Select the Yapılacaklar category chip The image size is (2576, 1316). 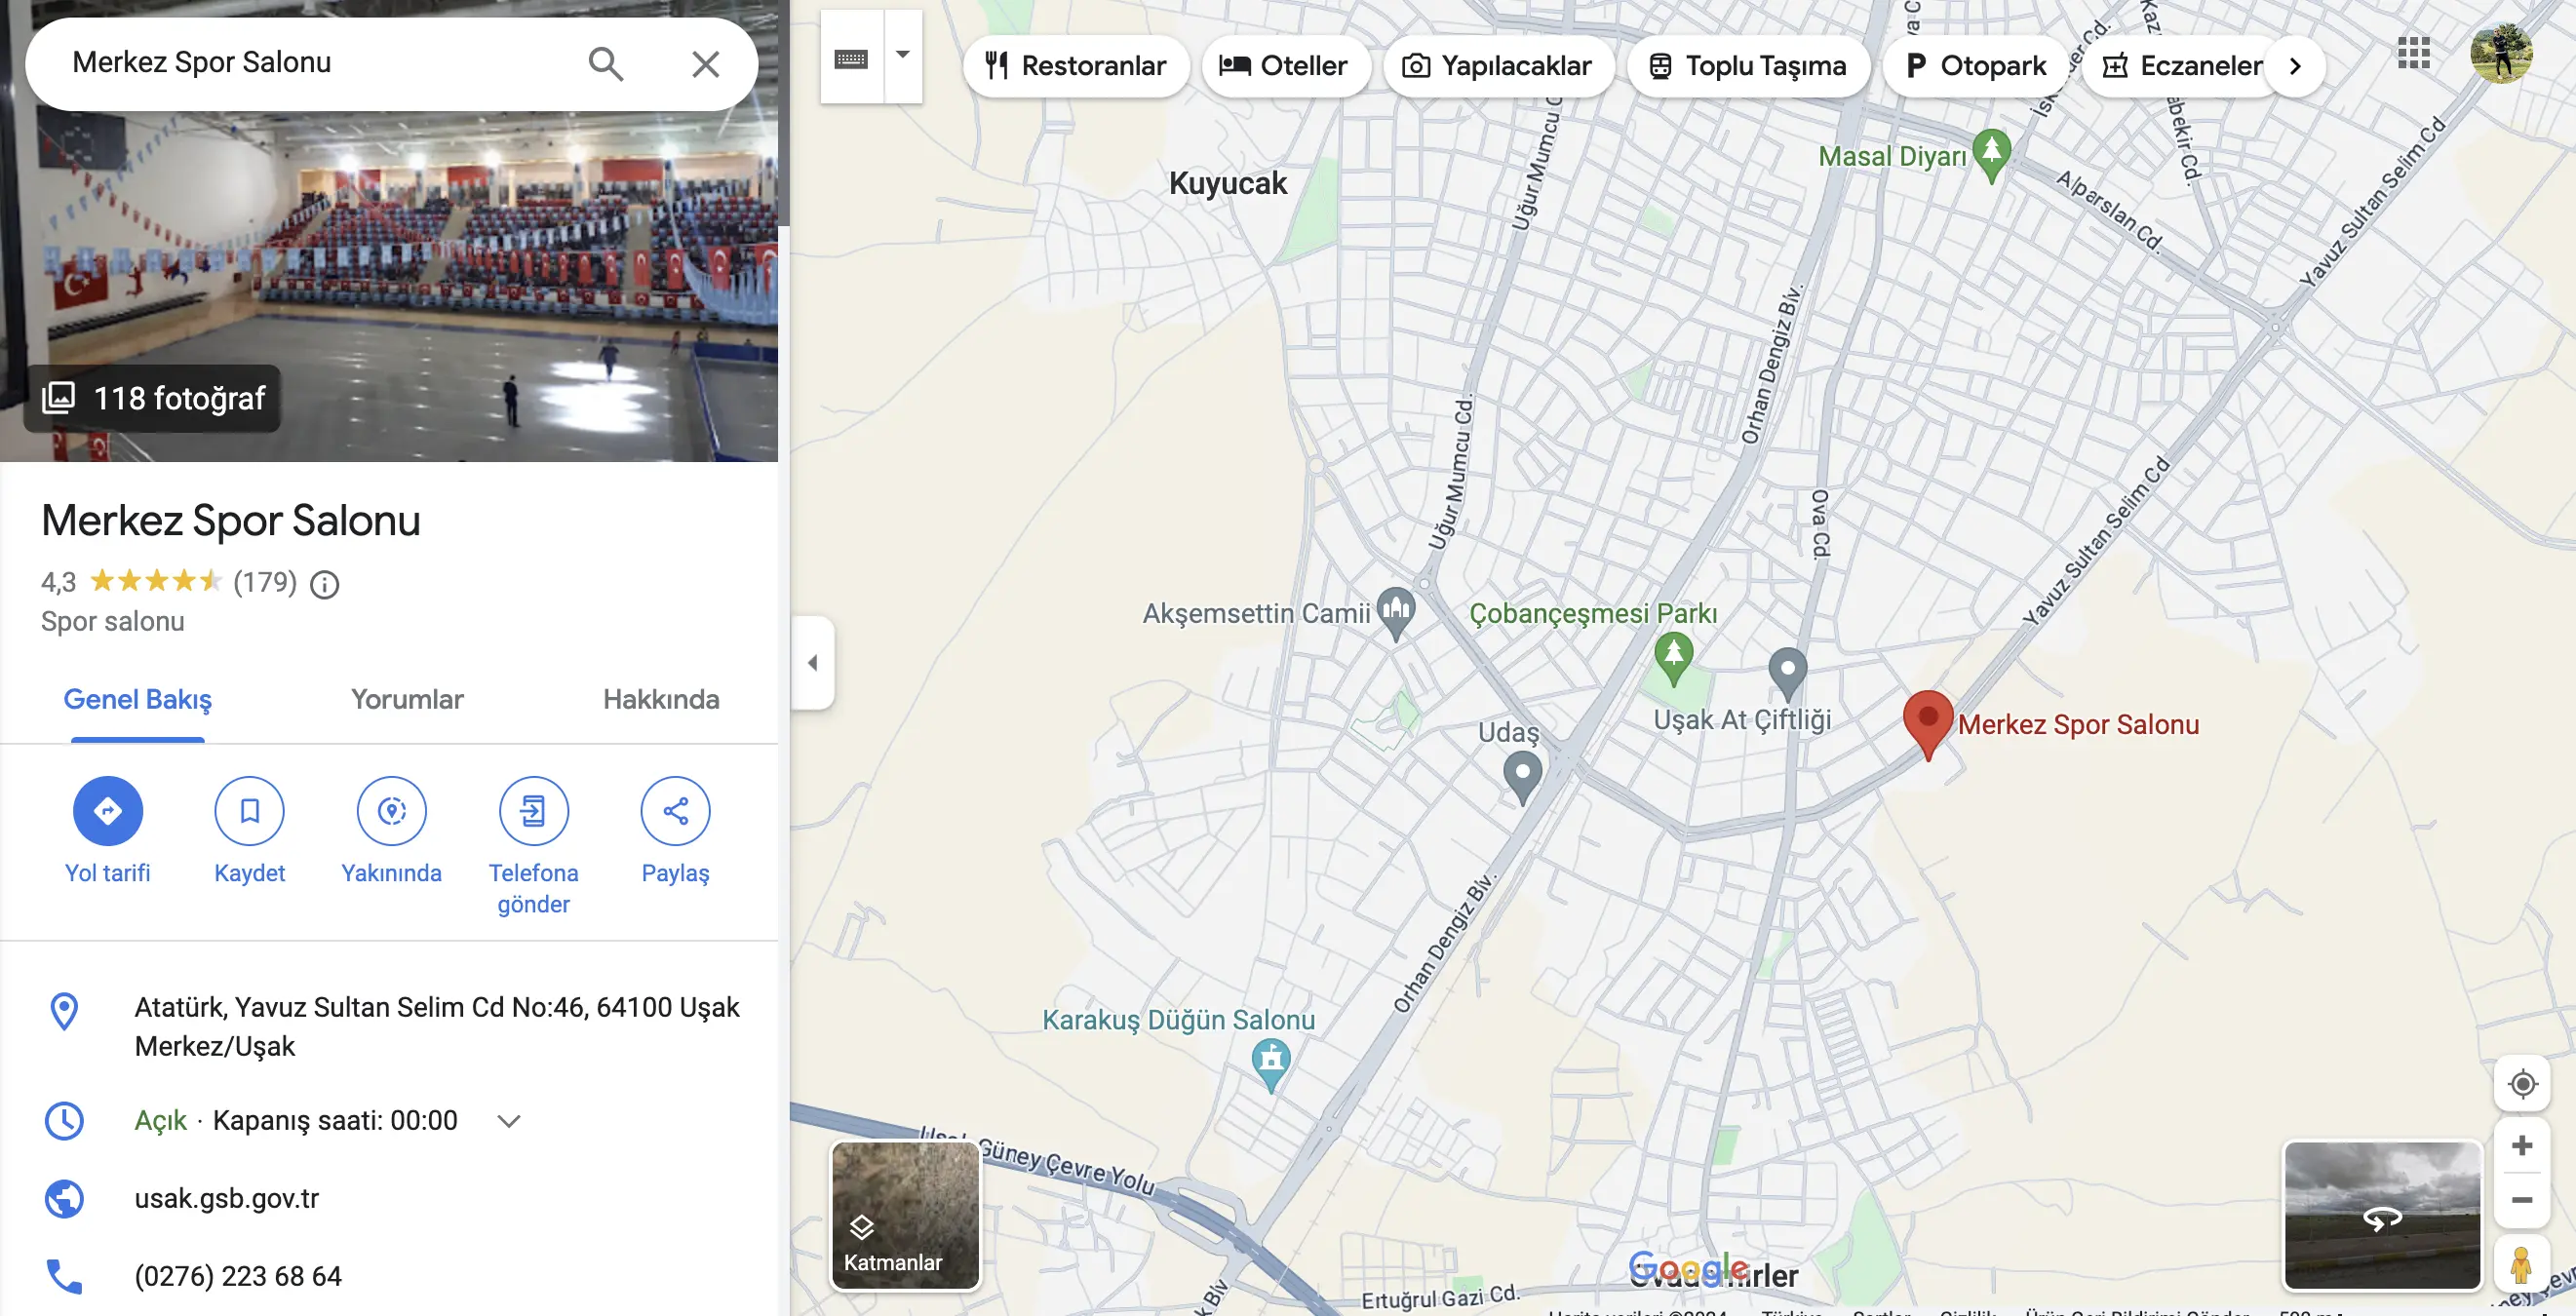pos(1498,66)
